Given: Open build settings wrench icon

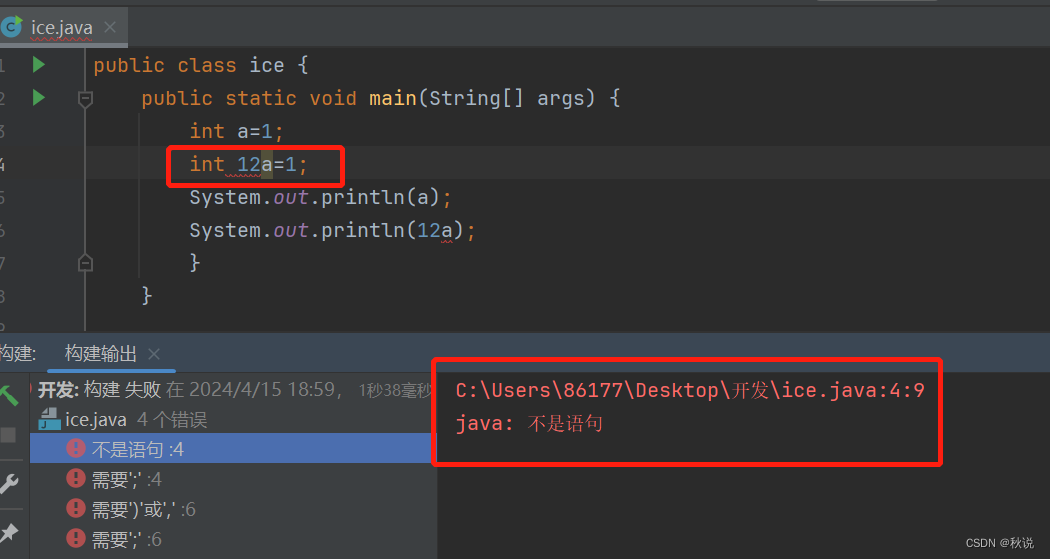Looking at the screenshot, I should coord(9,483).
